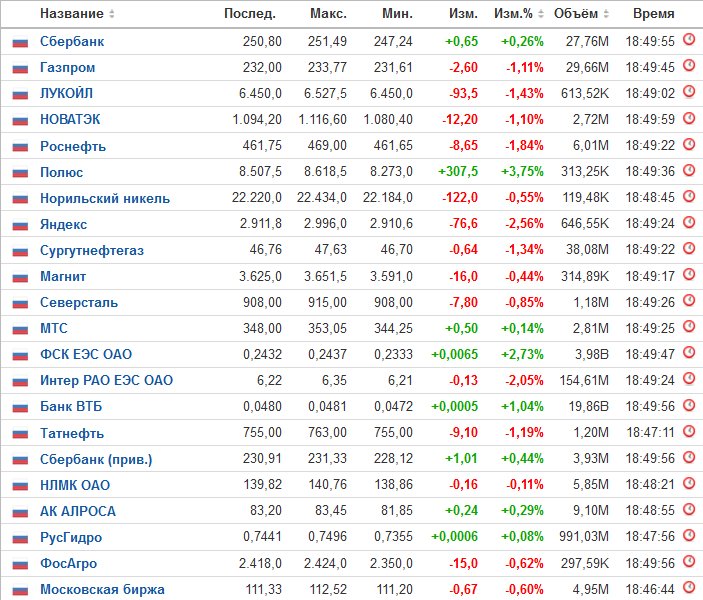Open the Татнефть stock link
This screenshot has height=600, width=703.
(72, 434)
